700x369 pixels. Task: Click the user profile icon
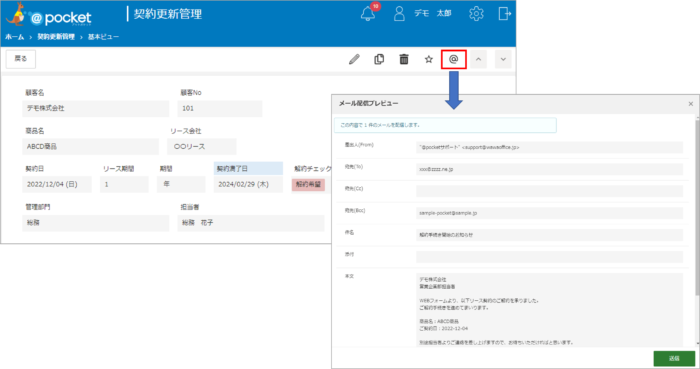[x=399, y=14]
